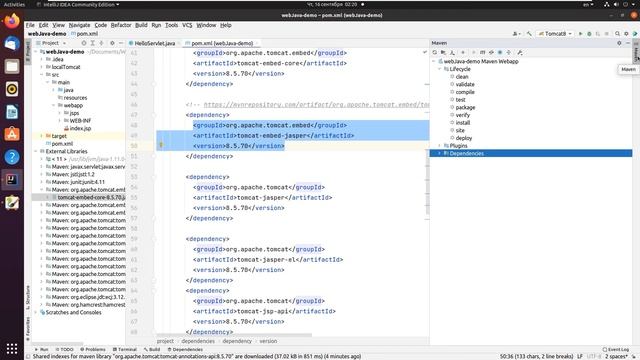The image size is (640, 360).
Task: Open Project view selector dropdown
Action: pyautogui.click(x=51, y=43)
